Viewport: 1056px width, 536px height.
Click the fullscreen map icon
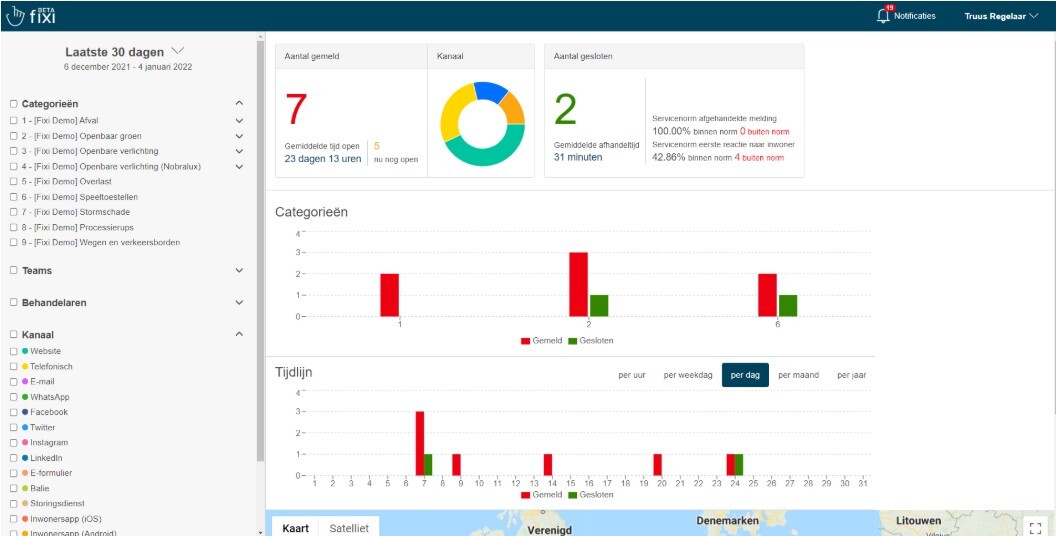point(1036,527)
